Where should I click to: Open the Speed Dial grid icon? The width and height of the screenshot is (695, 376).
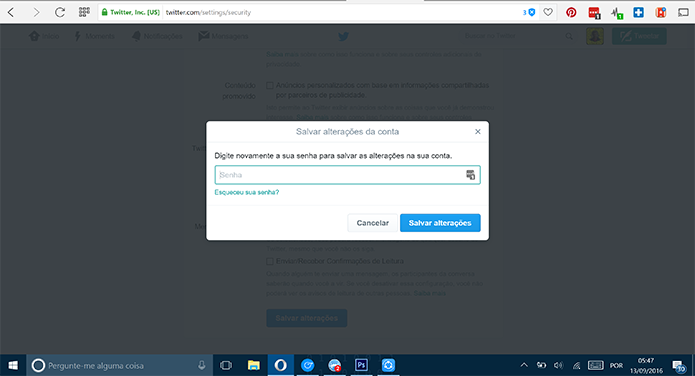(x=84, y=12)
